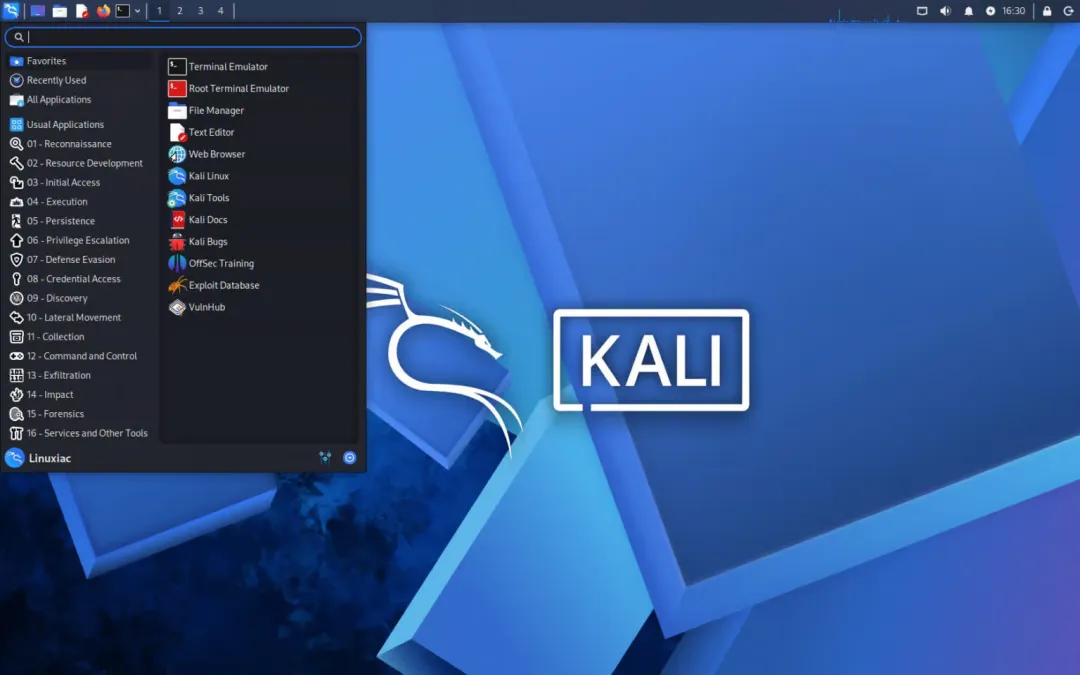Select 03 - Initial Access category
The image size is (1080, 675).
tap(80, 183)
